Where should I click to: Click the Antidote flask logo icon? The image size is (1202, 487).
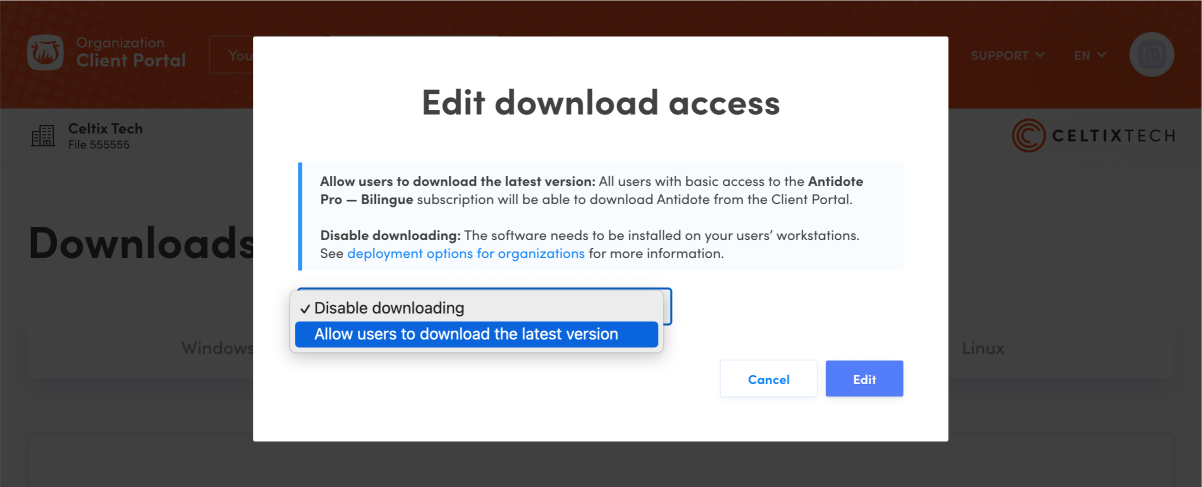(x=46, y=54)
